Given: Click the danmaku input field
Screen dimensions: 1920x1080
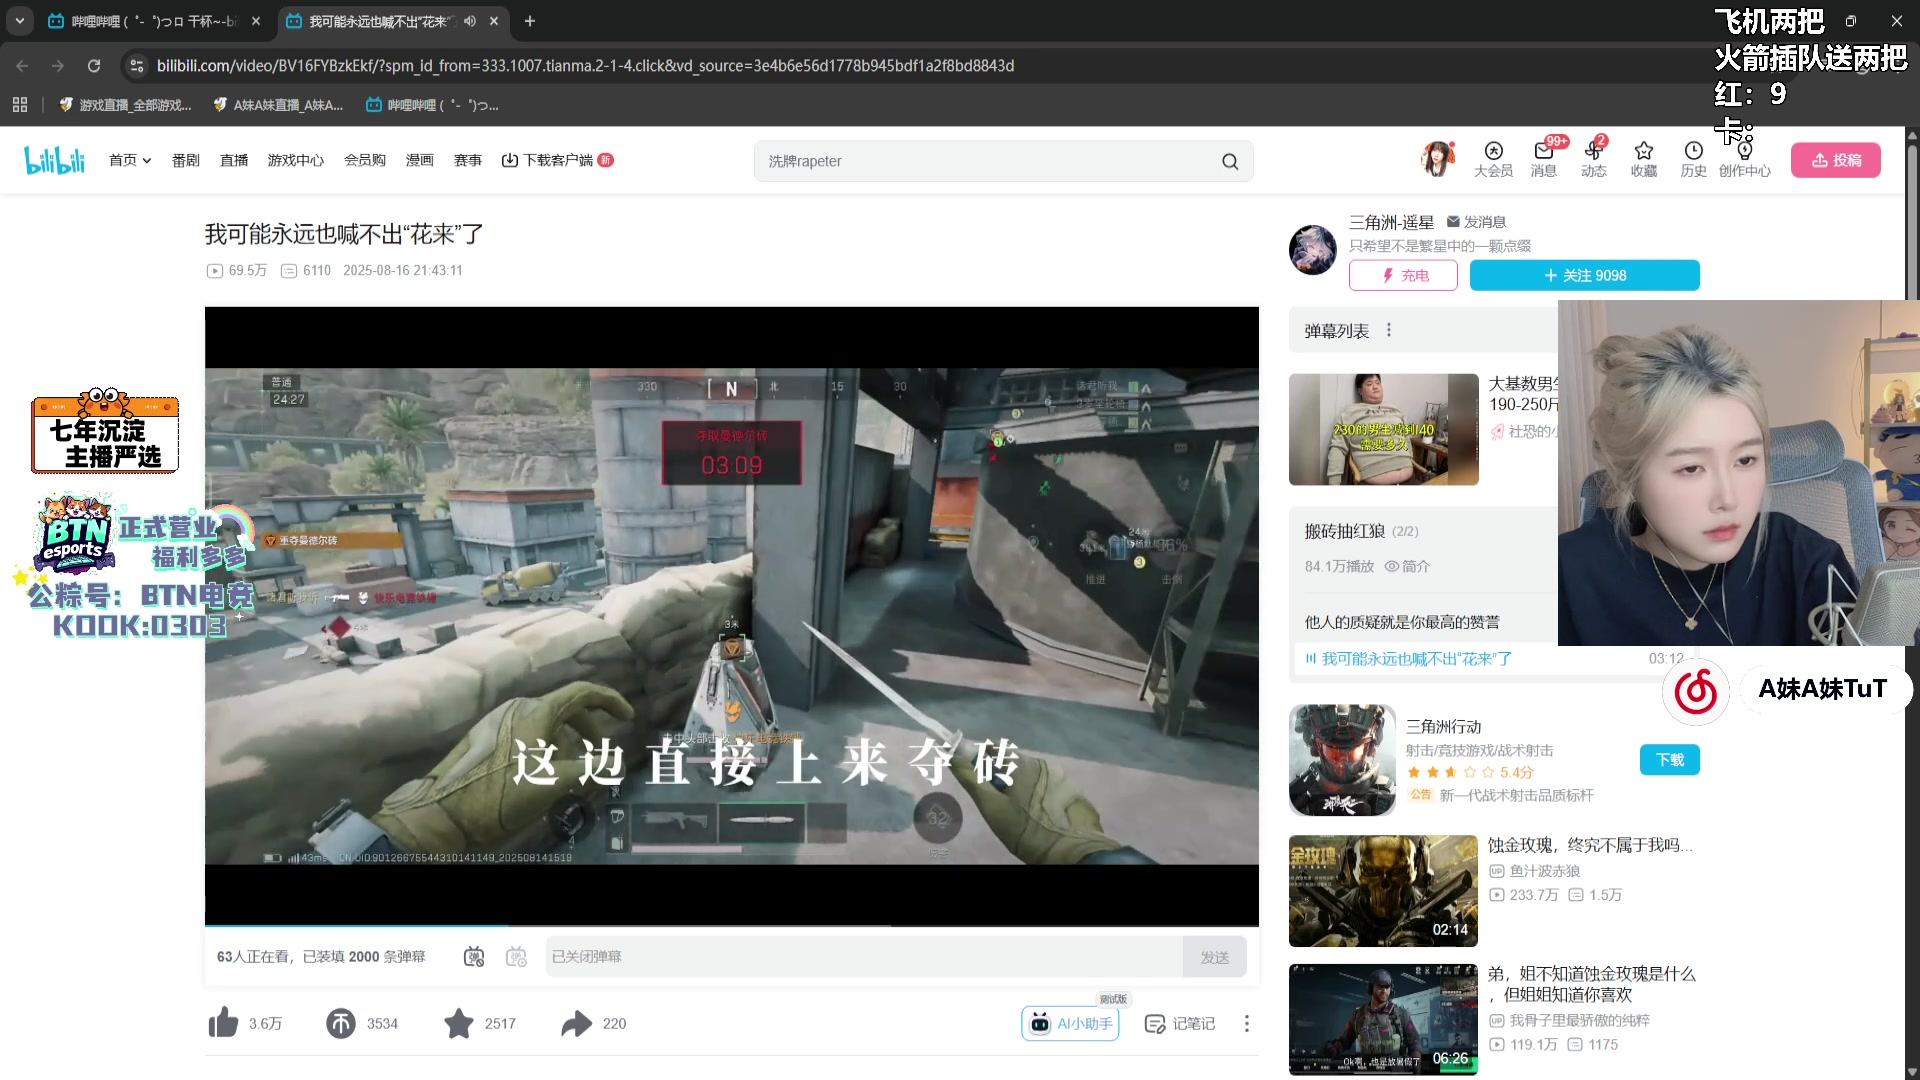Looking at the screenshot, I should point(864,957).
